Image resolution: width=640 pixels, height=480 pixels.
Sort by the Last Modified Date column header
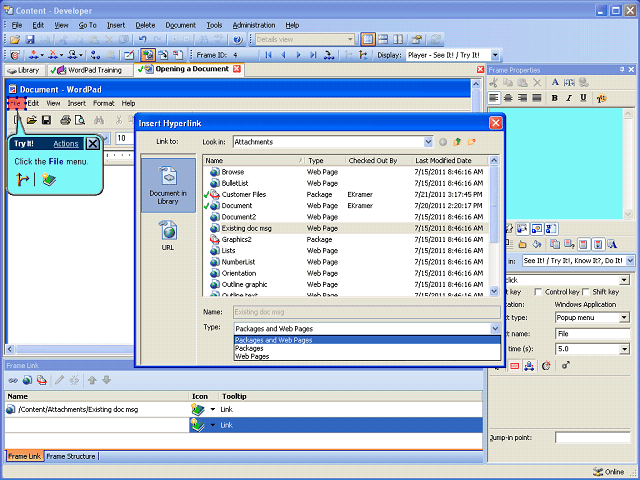click(x=451, y=161)
